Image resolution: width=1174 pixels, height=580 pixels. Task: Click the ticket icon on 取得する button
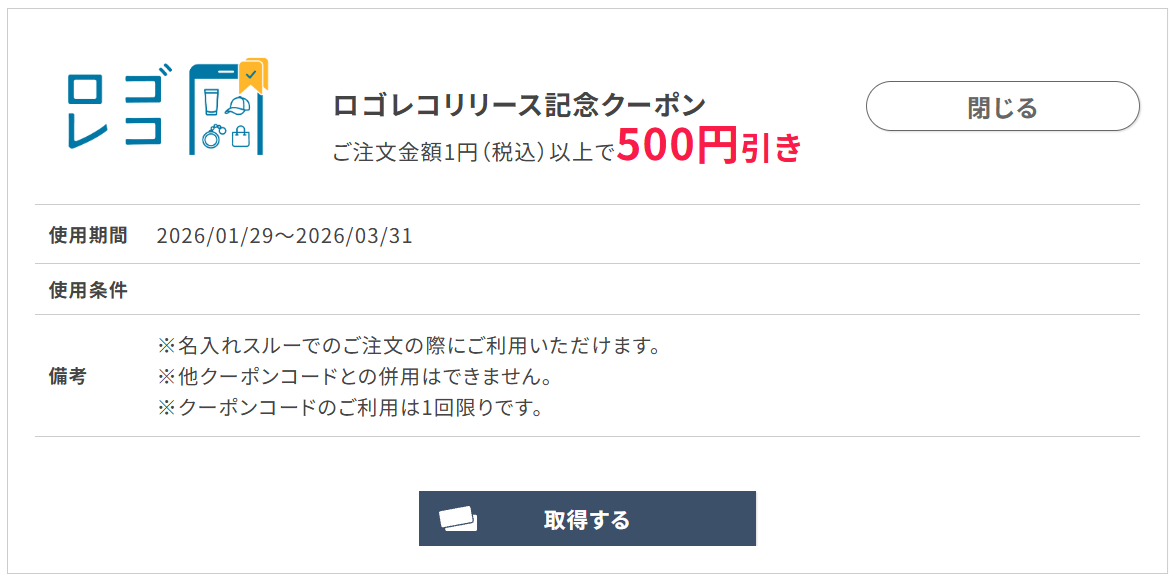click(458, 519)
